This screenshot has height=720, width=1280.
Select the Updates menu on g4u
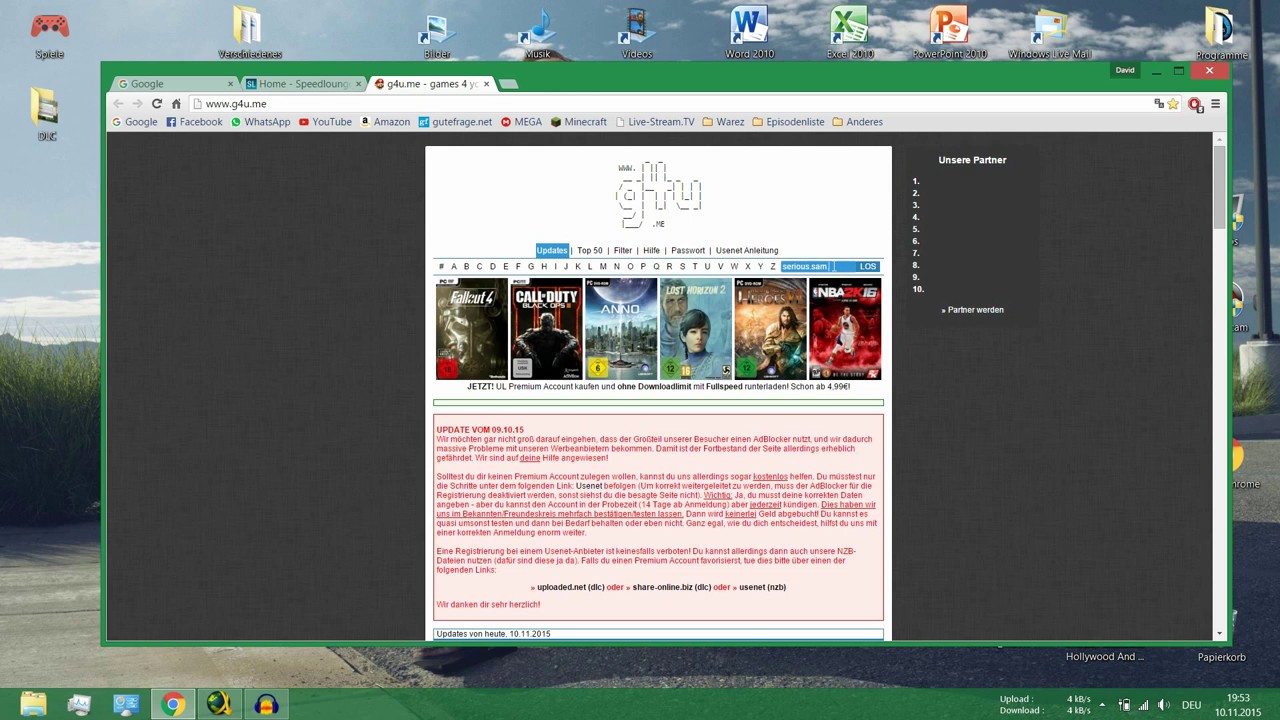[552, 251]
